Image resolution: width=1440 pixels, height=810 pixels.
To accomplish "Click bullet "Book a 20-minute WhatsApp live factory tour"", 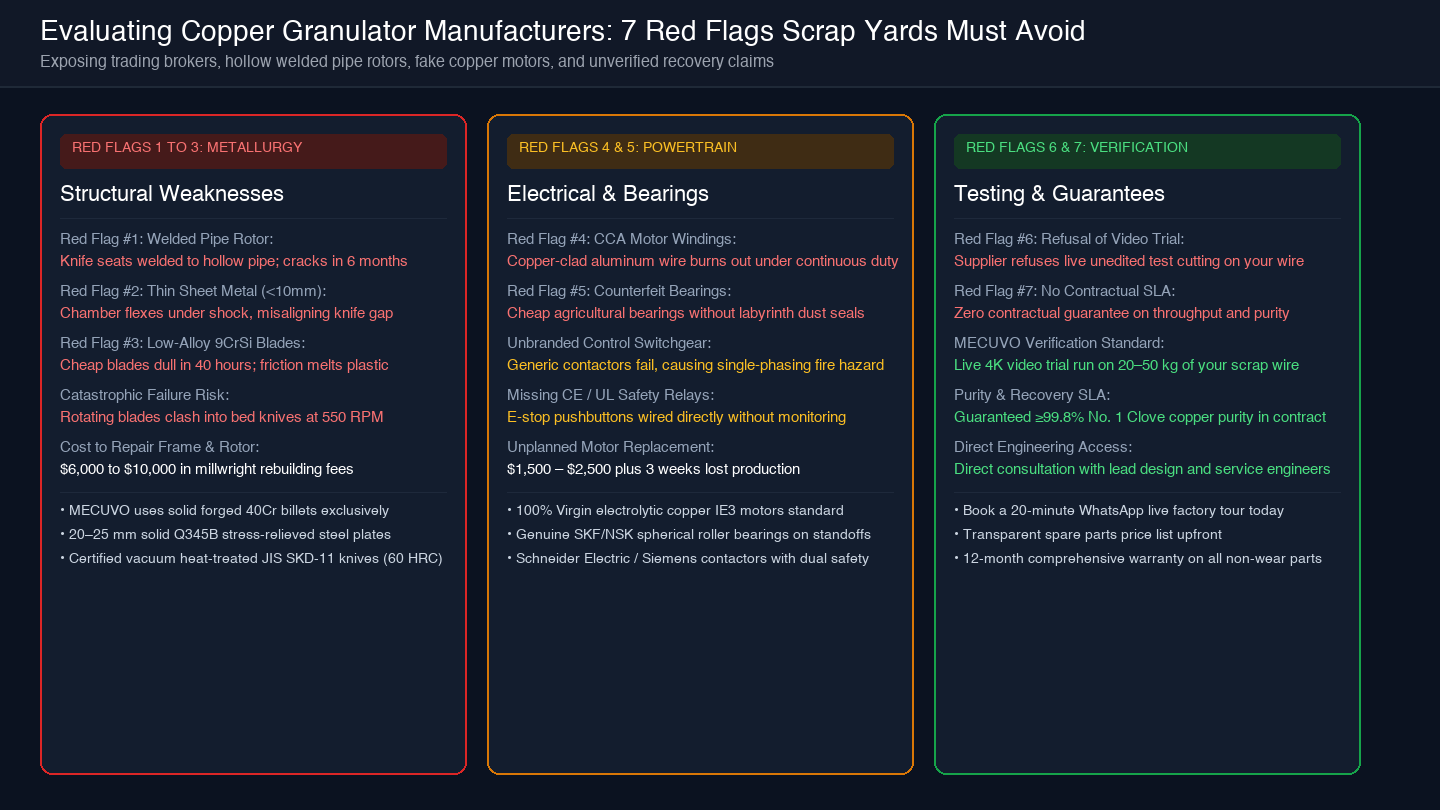I will coord(1119,511).
